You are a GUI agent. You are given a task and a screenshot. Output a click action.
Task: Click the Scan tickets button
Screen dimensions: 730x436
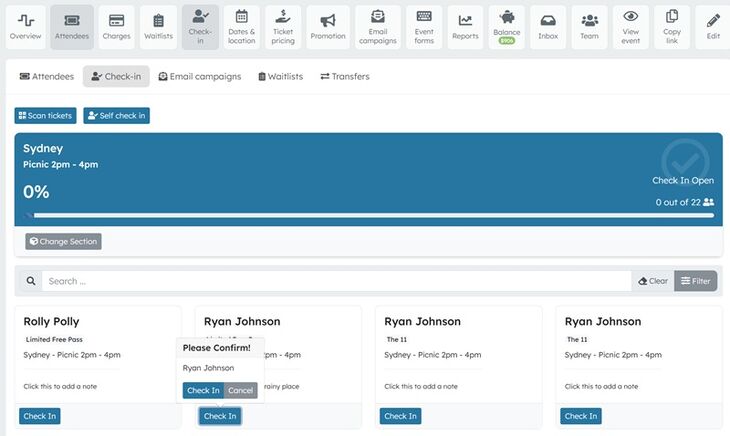(46, 116)
